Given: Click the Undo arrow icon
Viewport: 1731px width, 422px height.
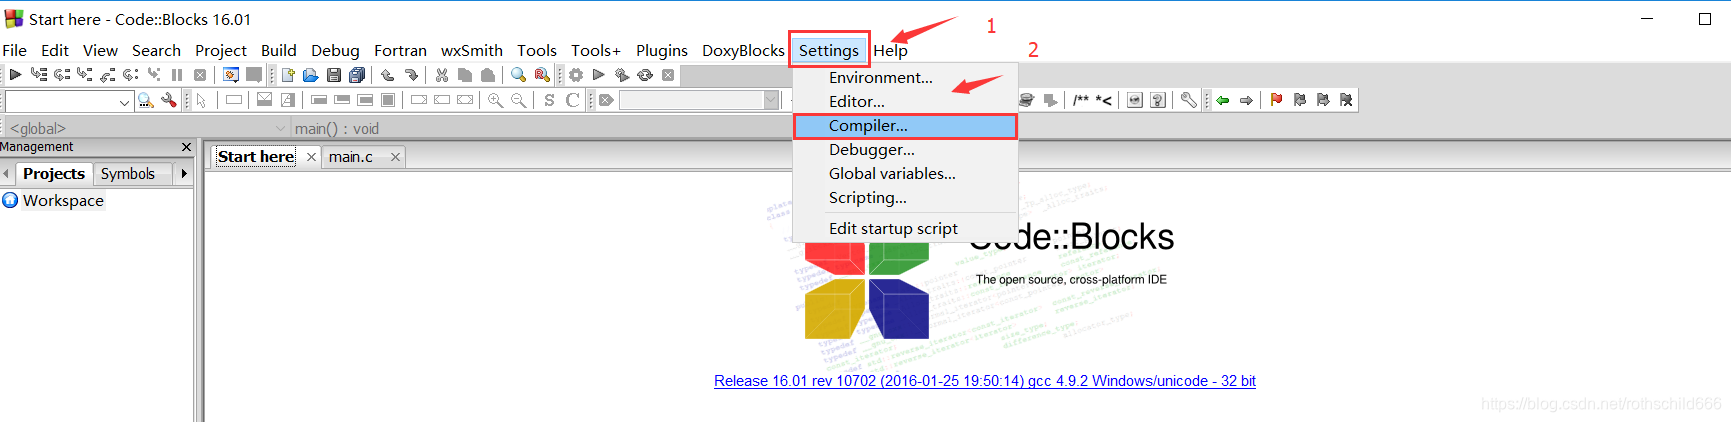Looking at the screenshot, I should click(388, 75).
